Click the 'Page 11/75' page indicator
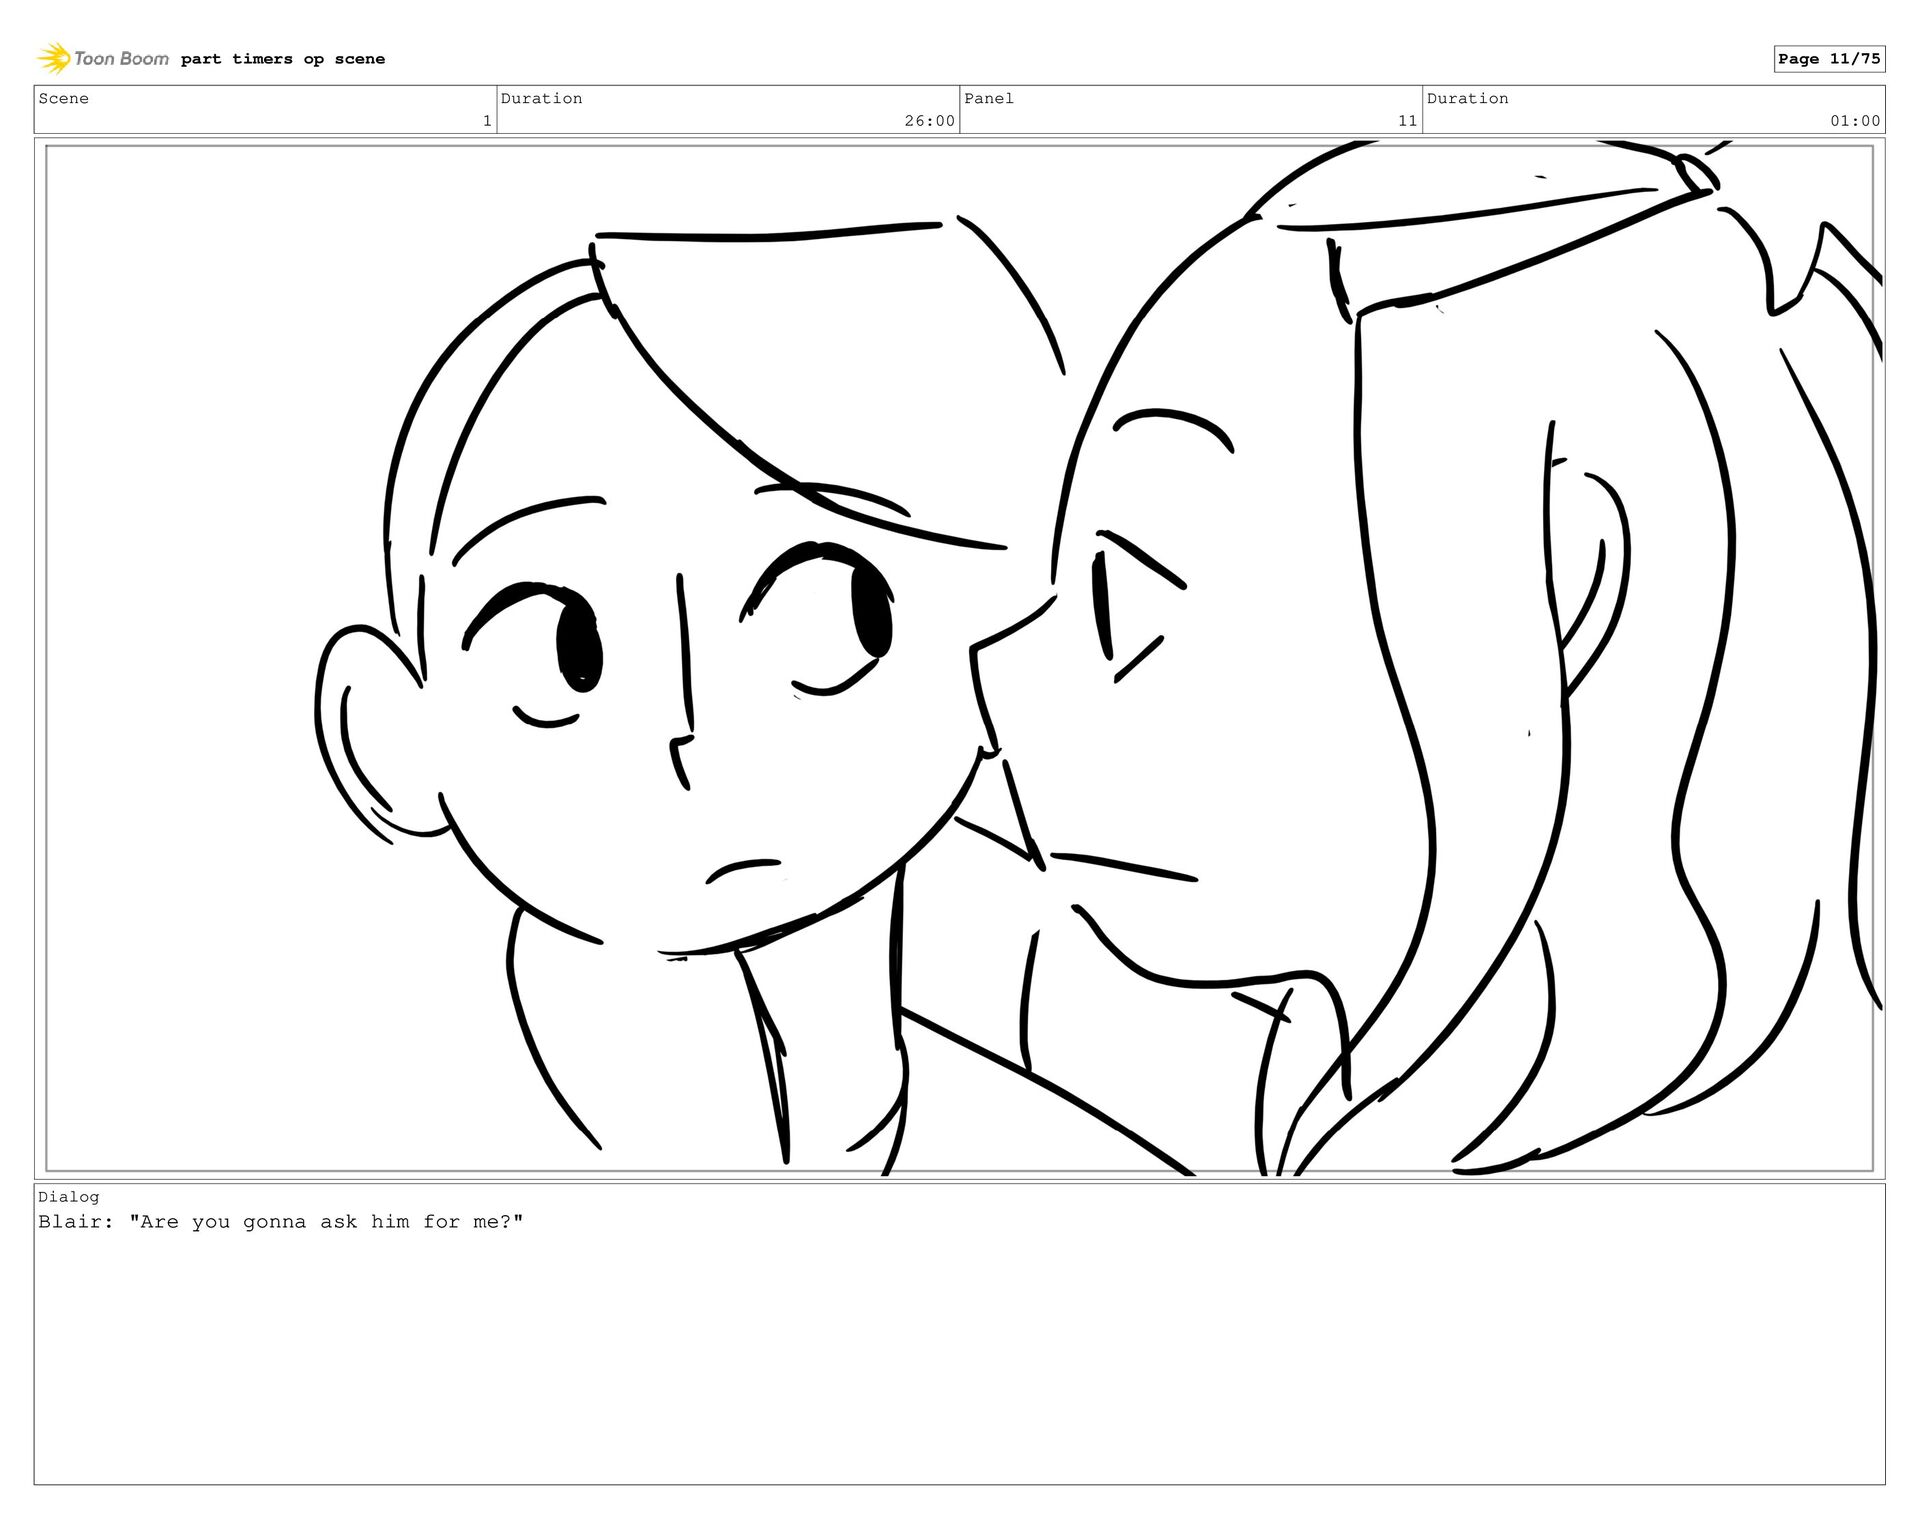 click(1829, 59)
